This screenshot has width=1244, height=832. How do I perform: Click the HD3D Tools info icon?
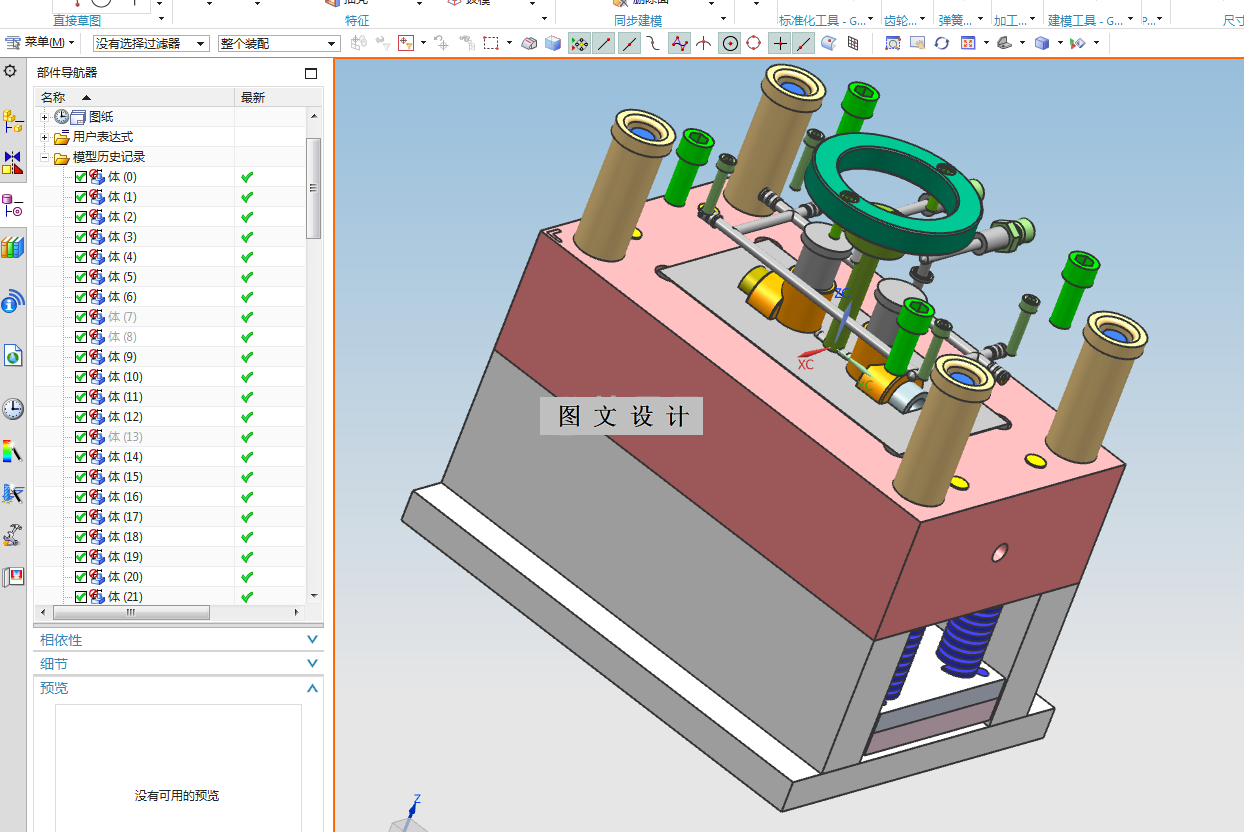click(13, 301)
